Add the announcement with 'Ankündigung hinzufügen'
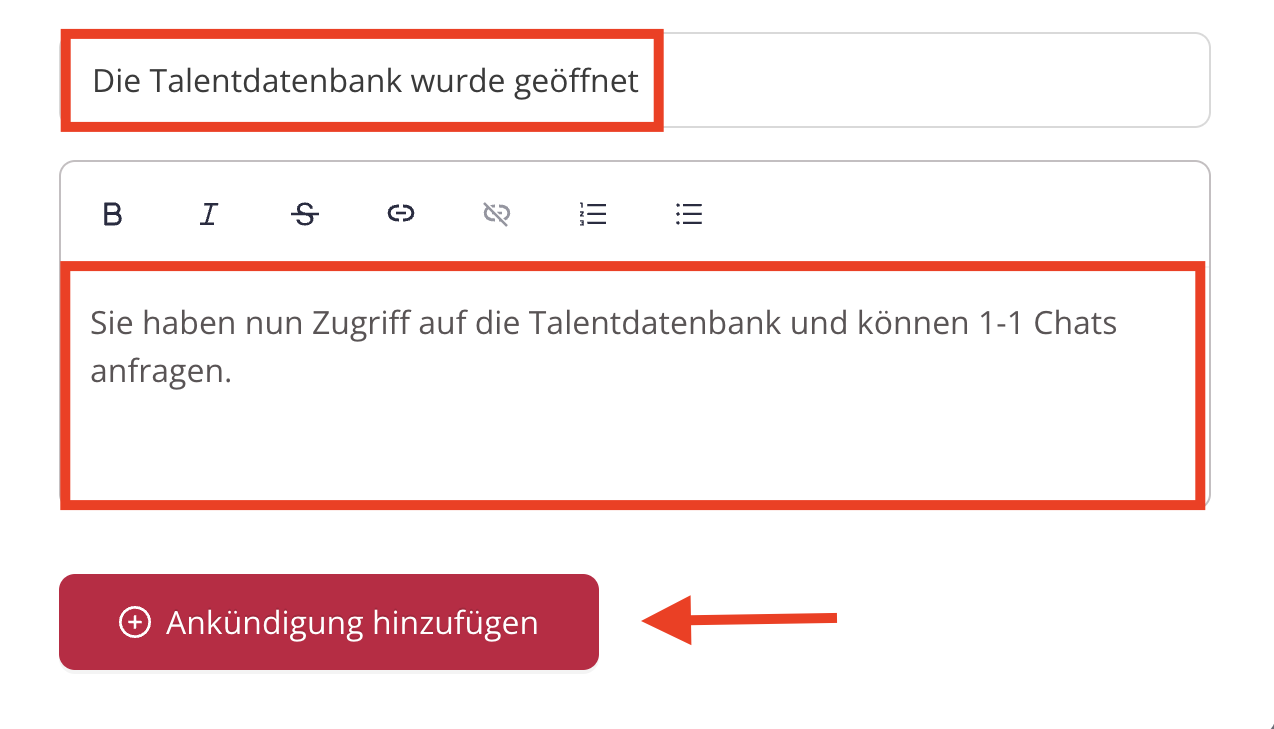The width and height of the screenshot is (1274, 729). (x=329, y=622)
